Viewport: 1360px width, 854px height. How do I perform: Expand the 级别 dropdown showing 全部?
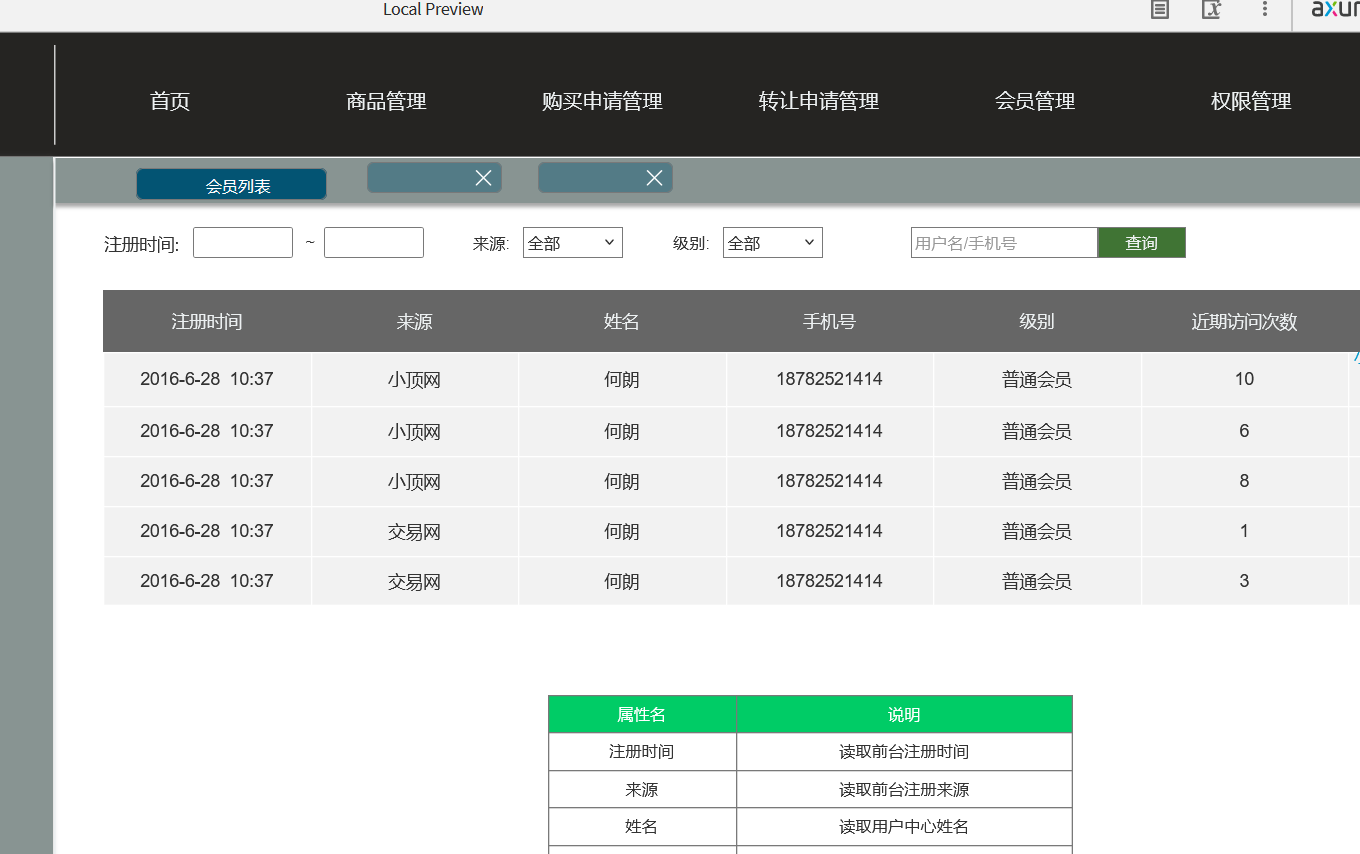tap(773, 243)
